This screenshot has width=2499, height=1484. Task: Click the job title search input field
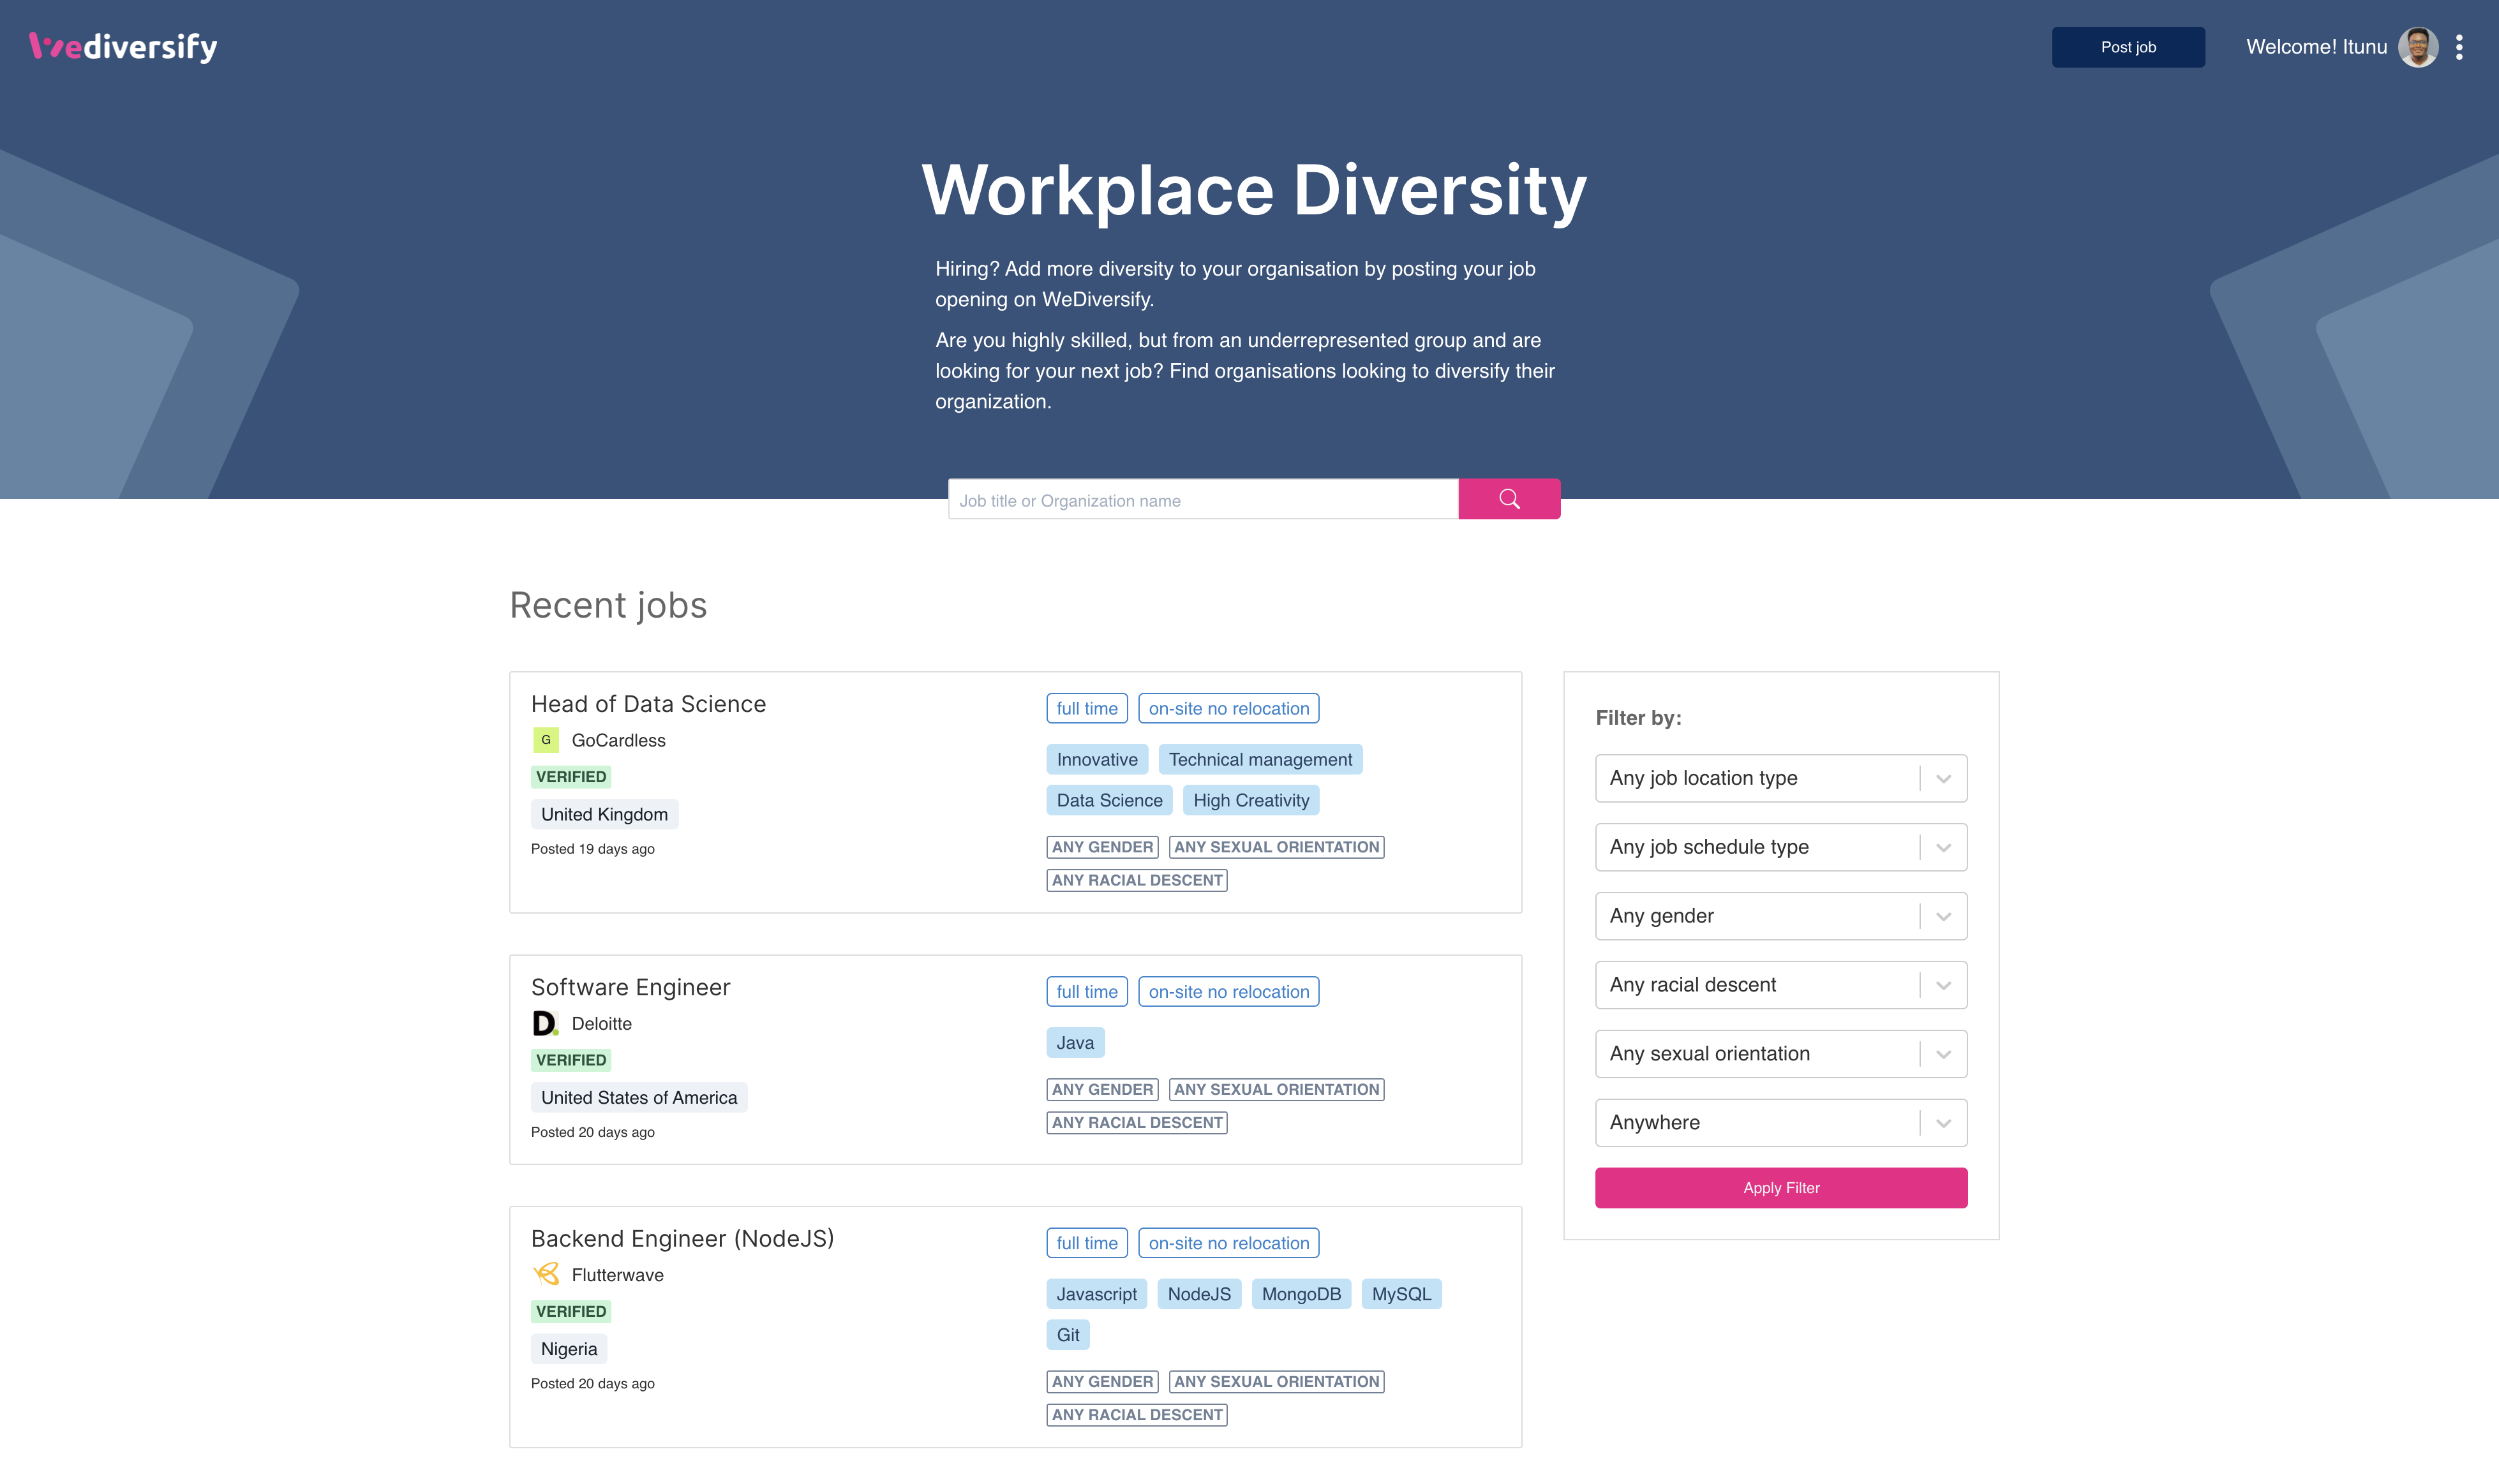(1200, 499)
